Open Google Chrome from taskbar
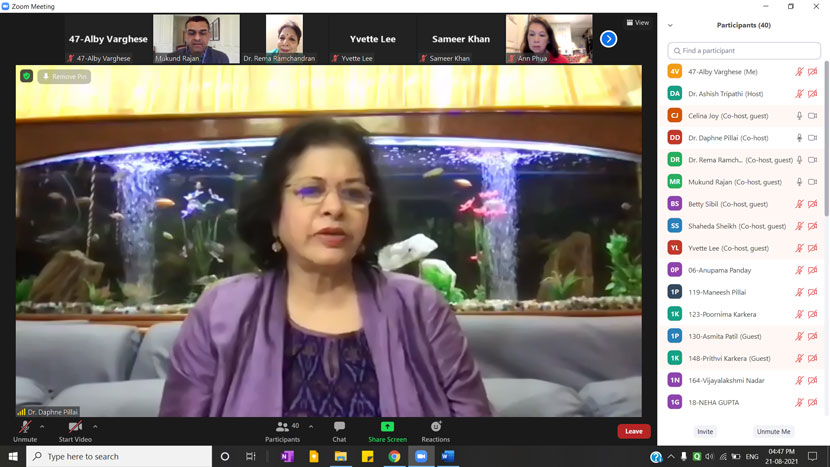830x467 pixels. tap(394, 456)
